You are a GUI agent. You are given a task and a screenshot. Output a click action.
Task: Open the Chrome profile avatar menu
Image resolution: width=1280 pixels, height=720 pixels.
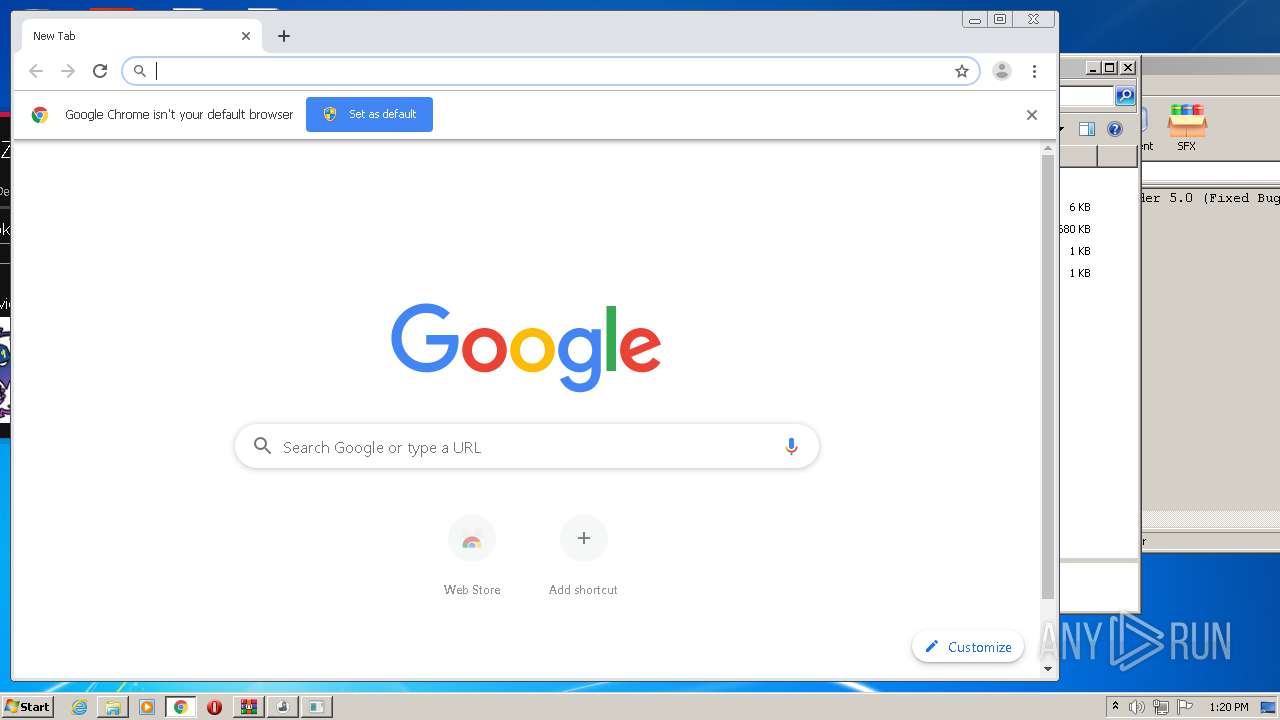1001,71
